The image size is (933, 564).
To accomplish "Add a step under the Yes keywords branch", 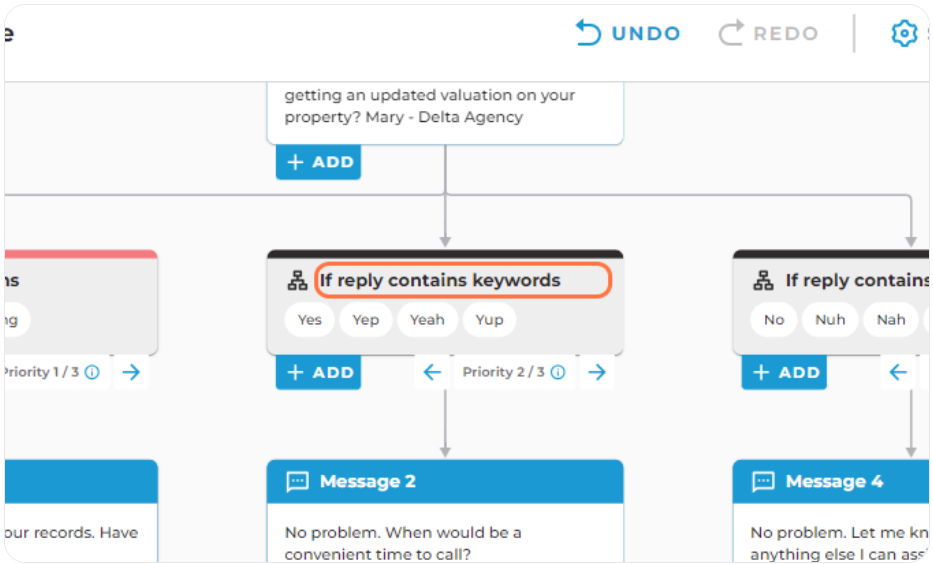I will [x=318, y=372].
